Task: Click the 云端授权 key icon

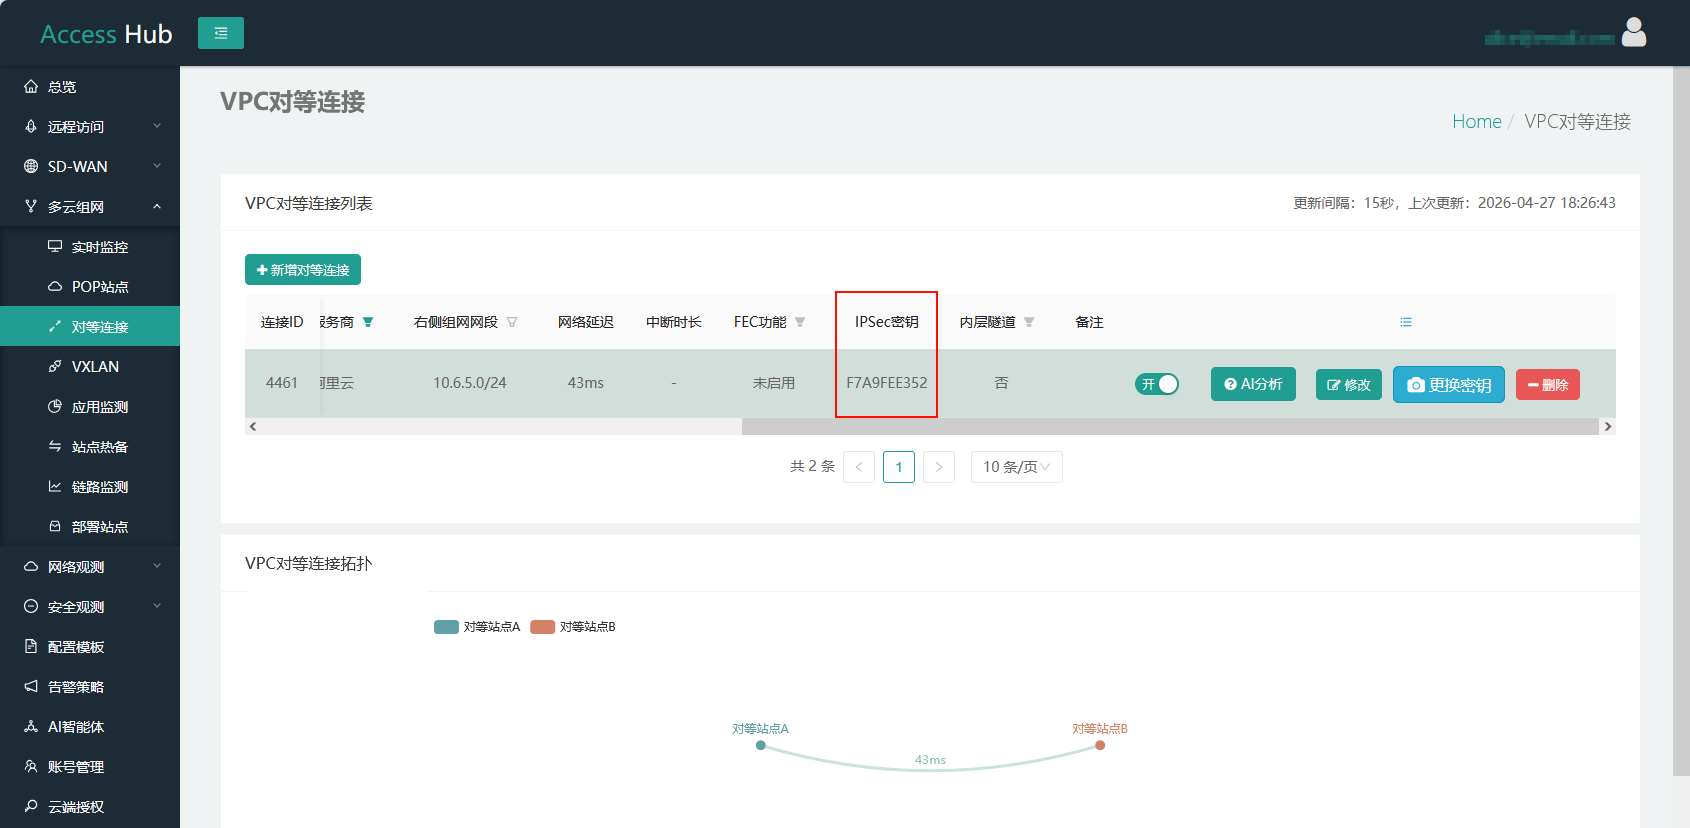Action: tap(31, 806)
